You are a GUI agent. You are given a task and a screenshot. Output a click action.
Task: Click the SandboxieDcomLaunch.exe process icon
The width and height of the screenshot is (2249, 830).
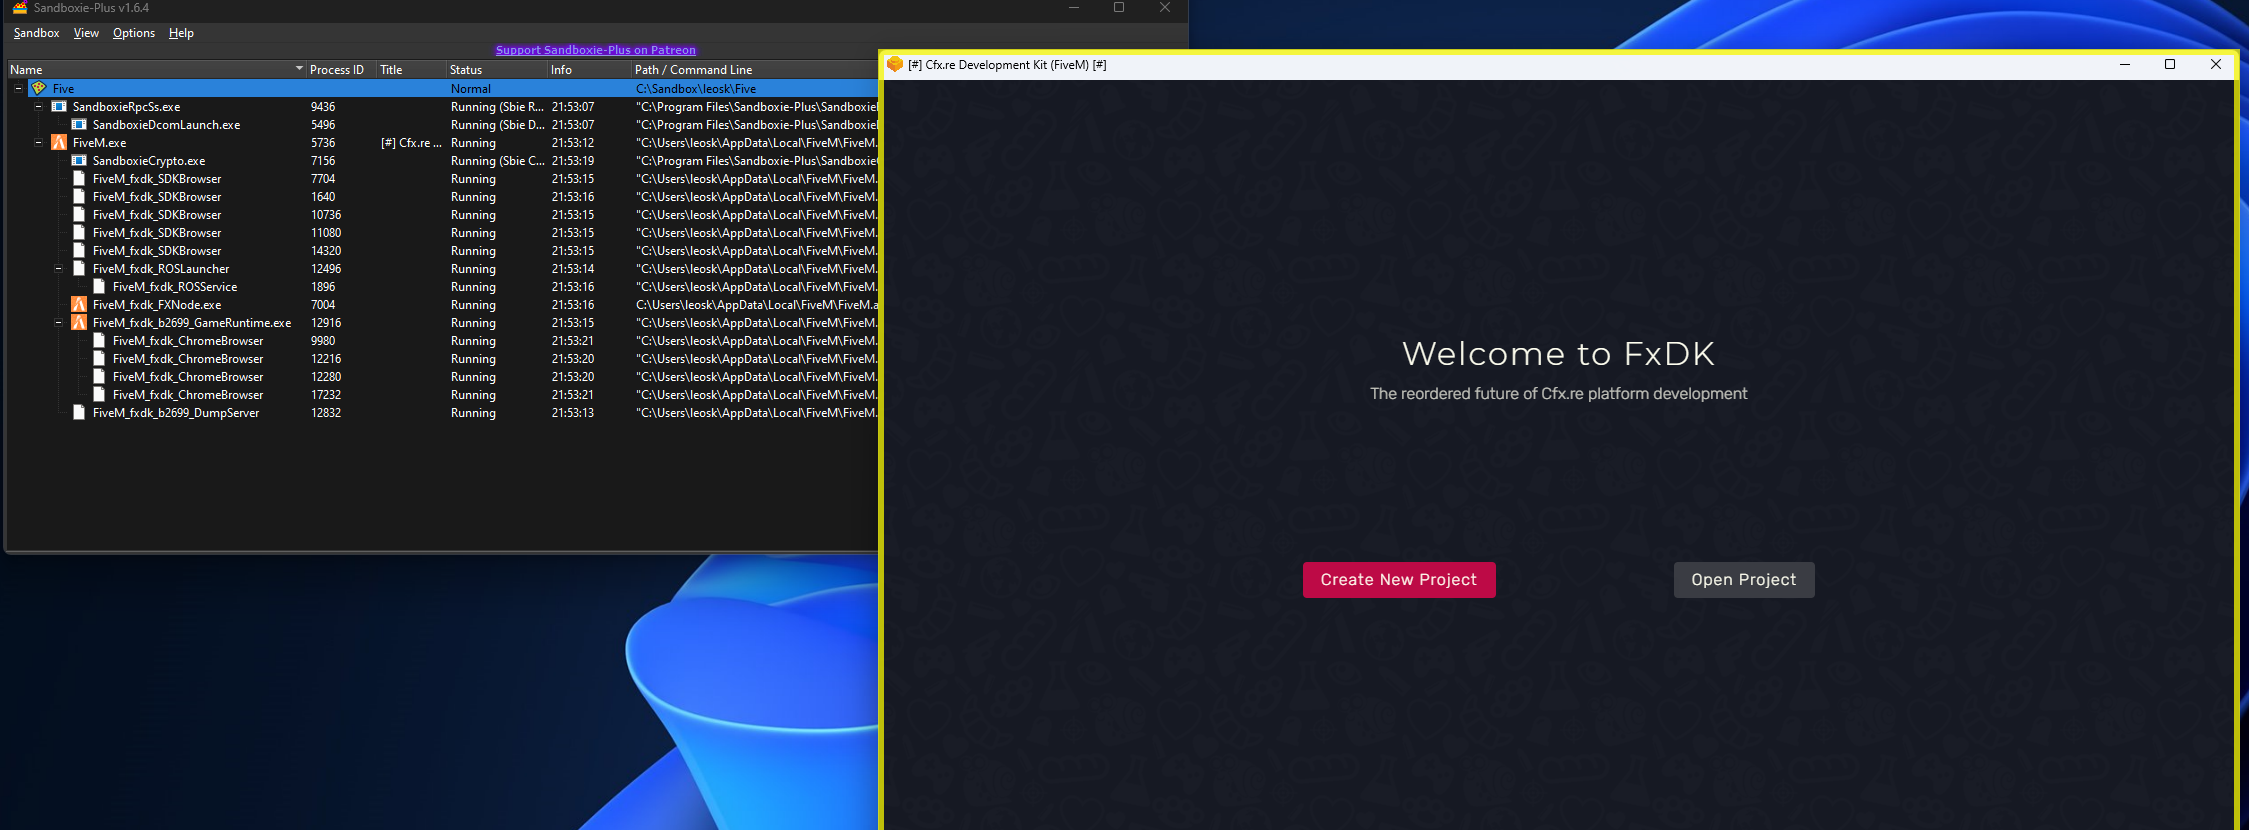point(79,124)
